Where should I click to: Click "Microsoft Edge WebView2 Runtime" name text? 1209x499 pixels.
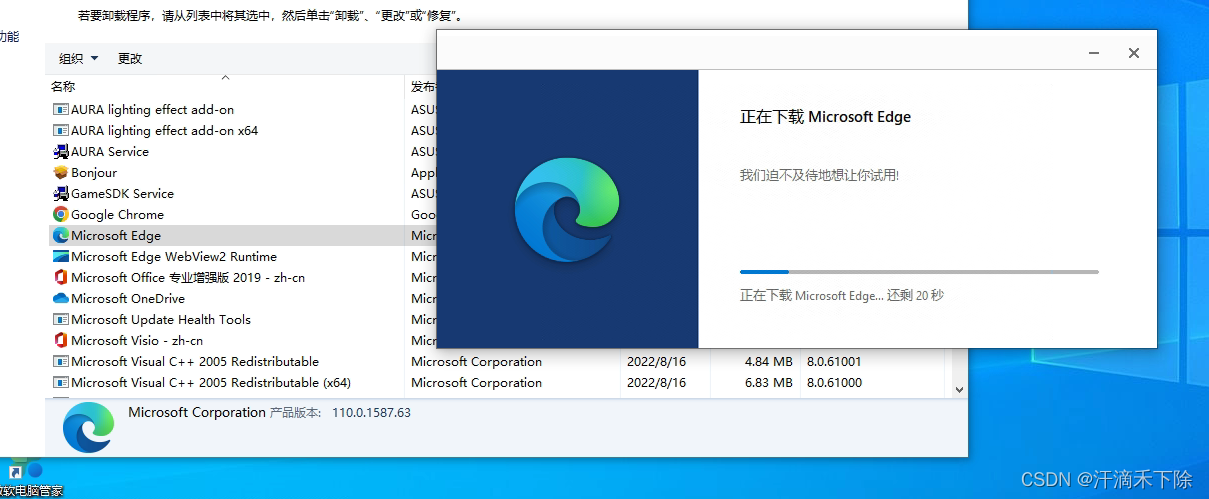coord(174,257)
